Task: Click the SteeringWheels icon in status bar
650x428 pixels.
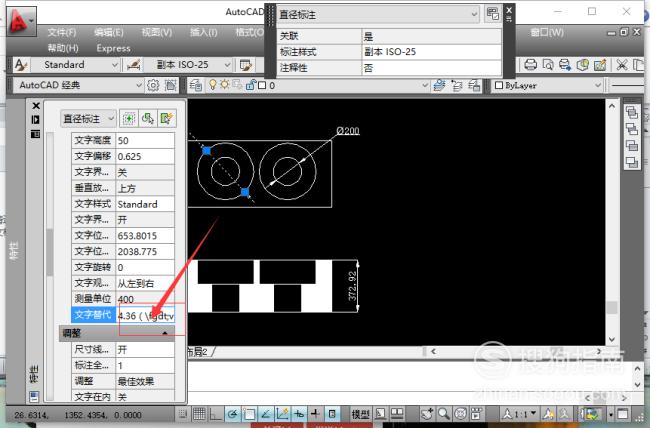Action: pos(461,414)
